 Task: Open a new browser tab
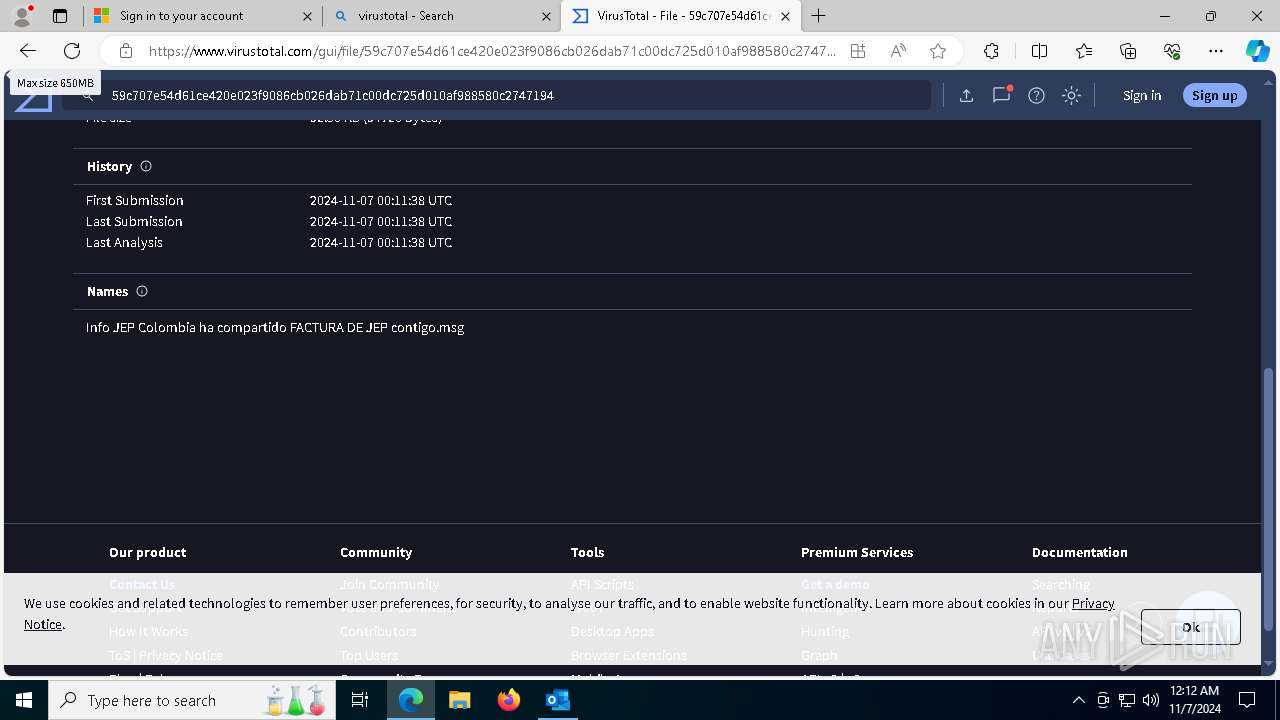pyautogui.click(x=819, y=16)
